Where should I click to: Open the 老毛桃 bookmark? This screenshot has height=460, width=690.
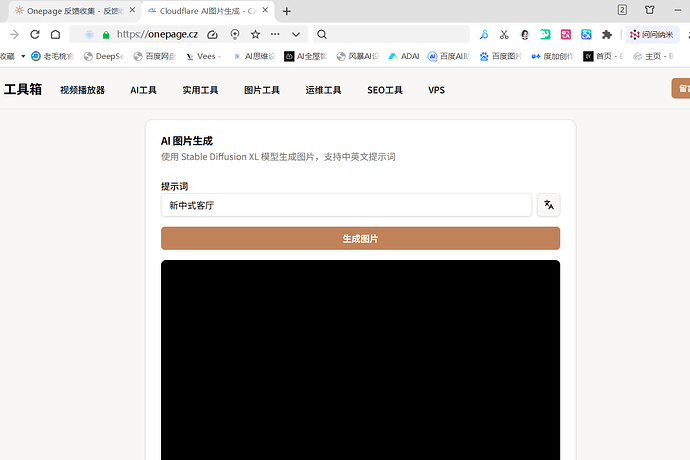point(52,56)
